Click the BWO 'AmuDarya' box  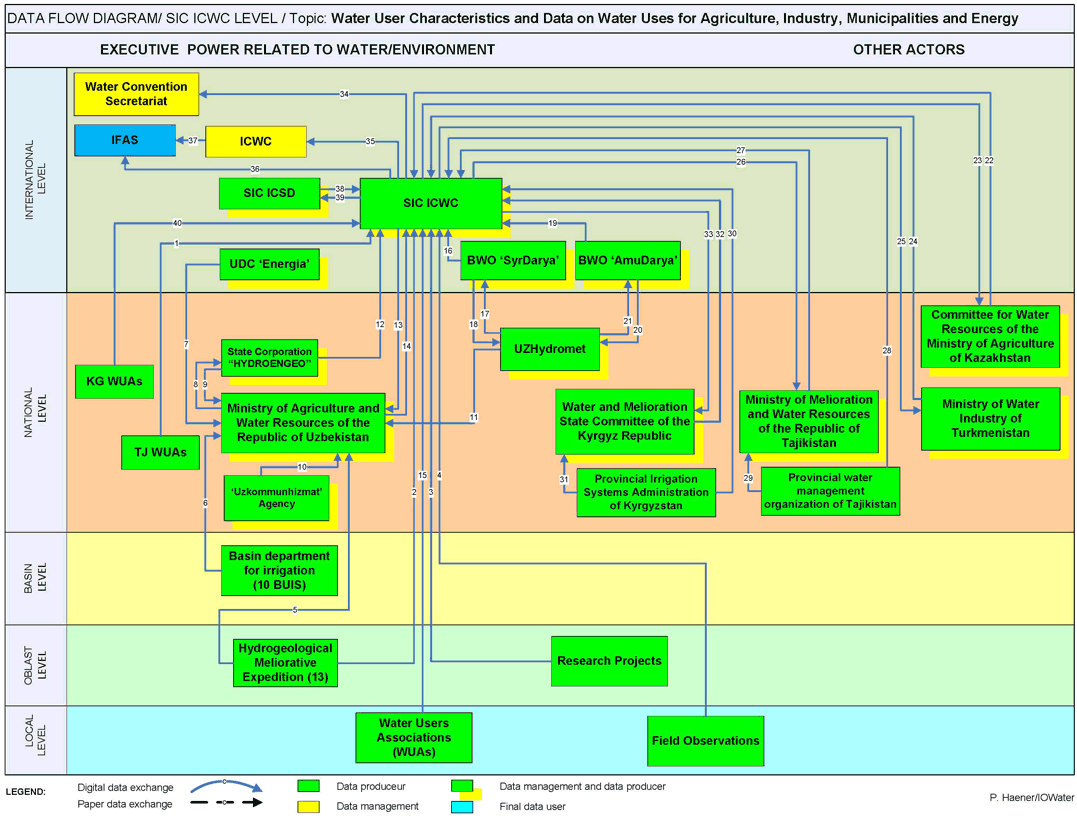[x=628, y=260]
